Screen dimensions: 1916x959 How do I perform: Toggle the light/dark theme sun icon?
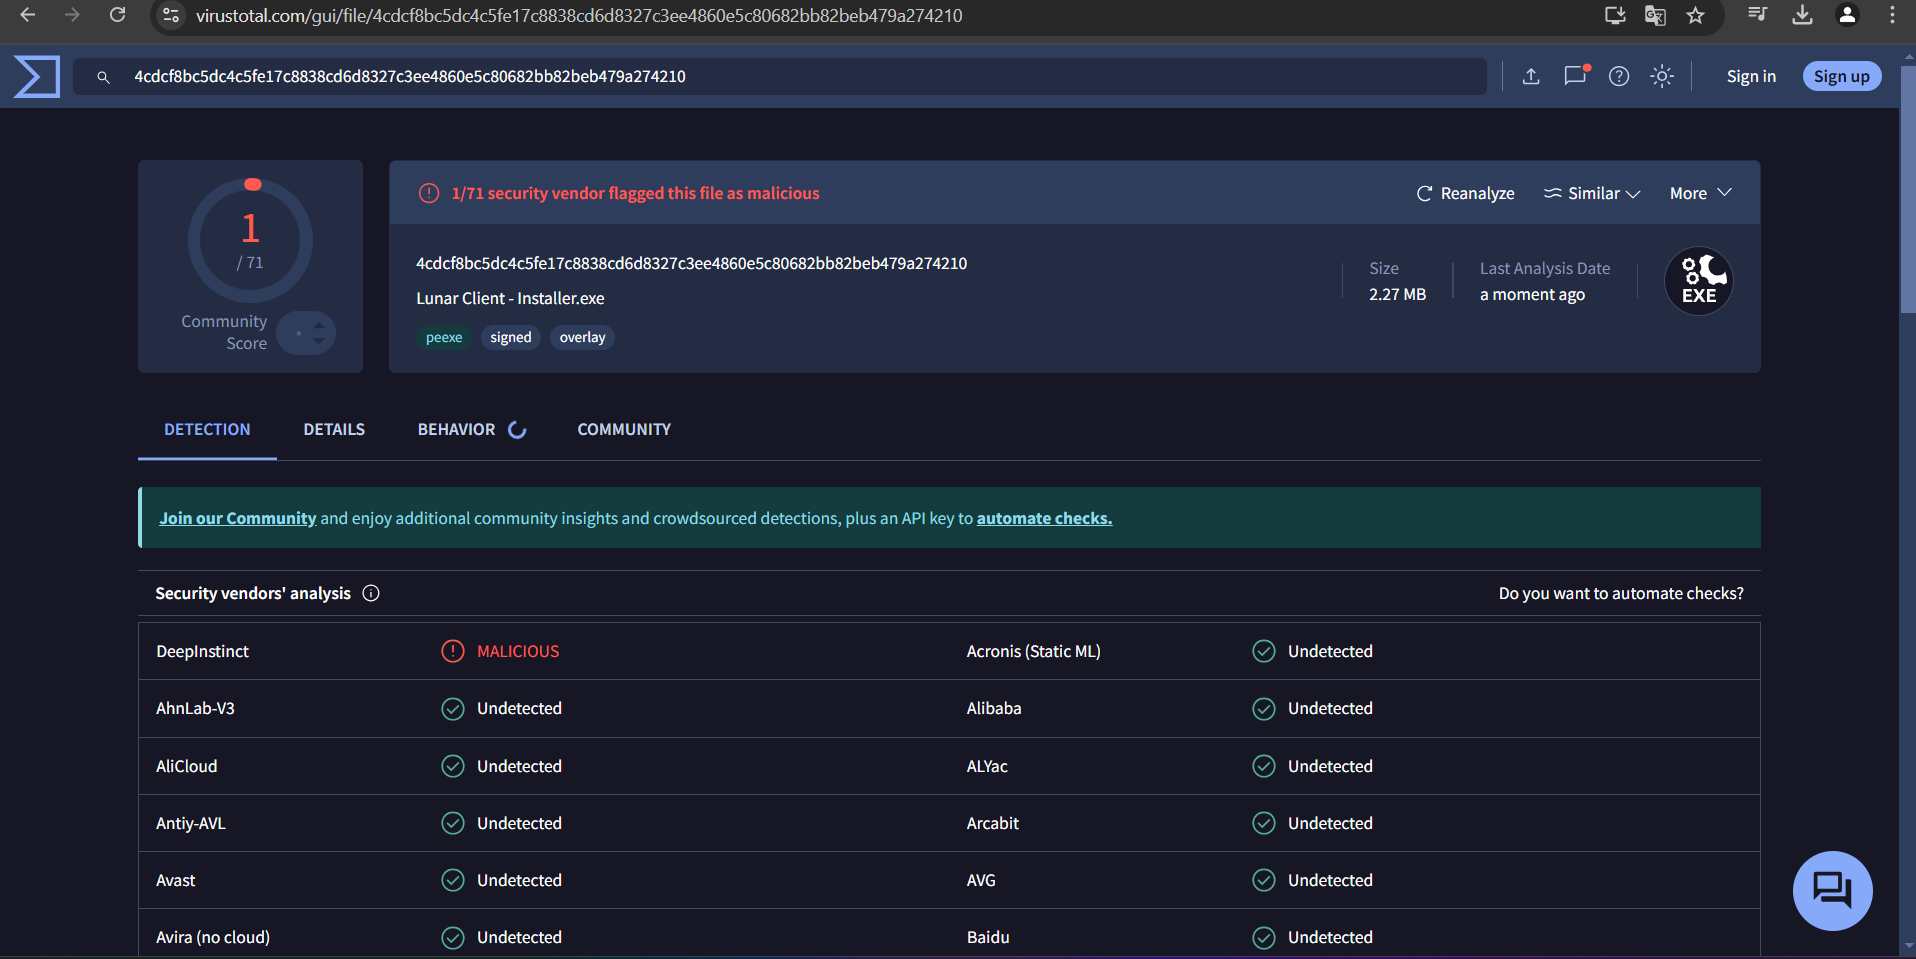pos(1662,76)
